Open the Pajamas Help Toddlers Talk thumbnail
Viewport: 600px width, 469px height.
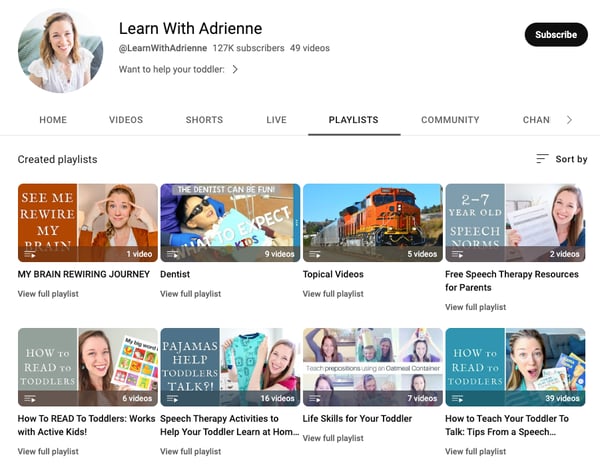coord(230,367)
